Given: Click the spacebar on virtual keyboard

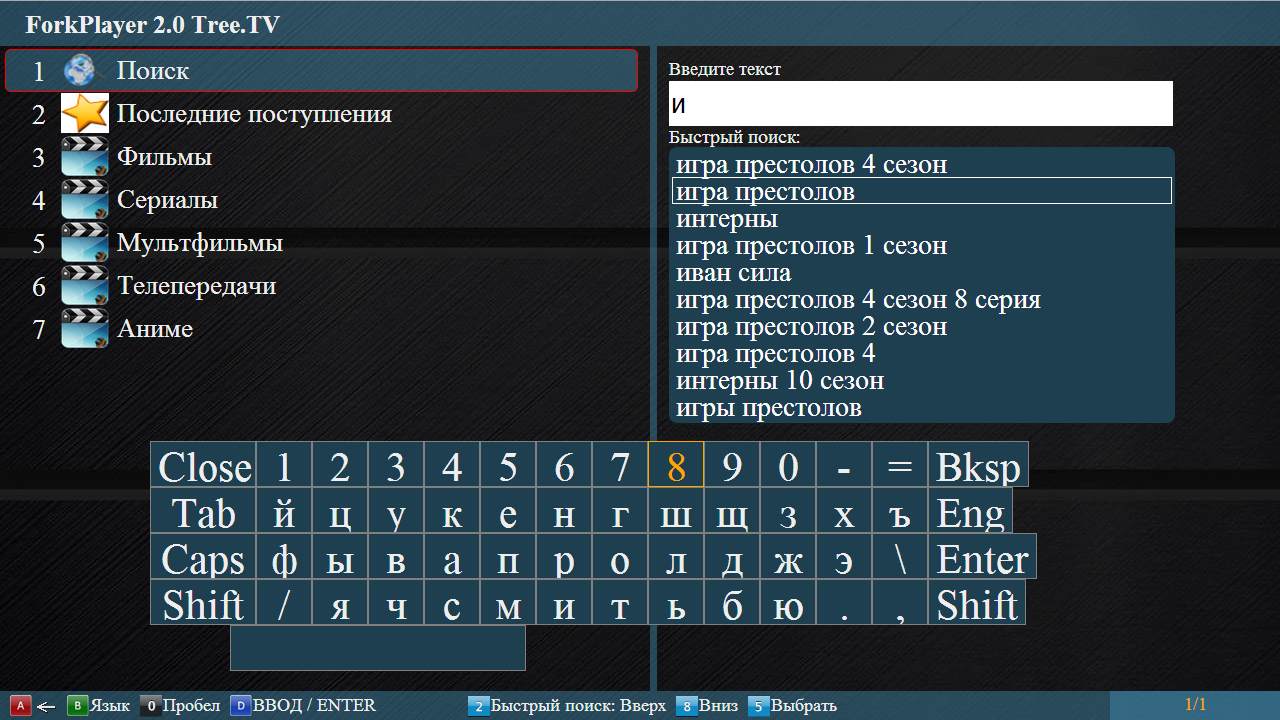Looking at the screenshot, I should 378,648.
